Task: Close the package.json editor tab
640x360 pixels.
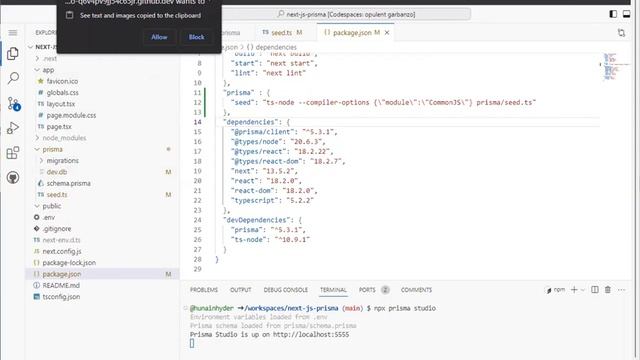Action: point(387,33)
